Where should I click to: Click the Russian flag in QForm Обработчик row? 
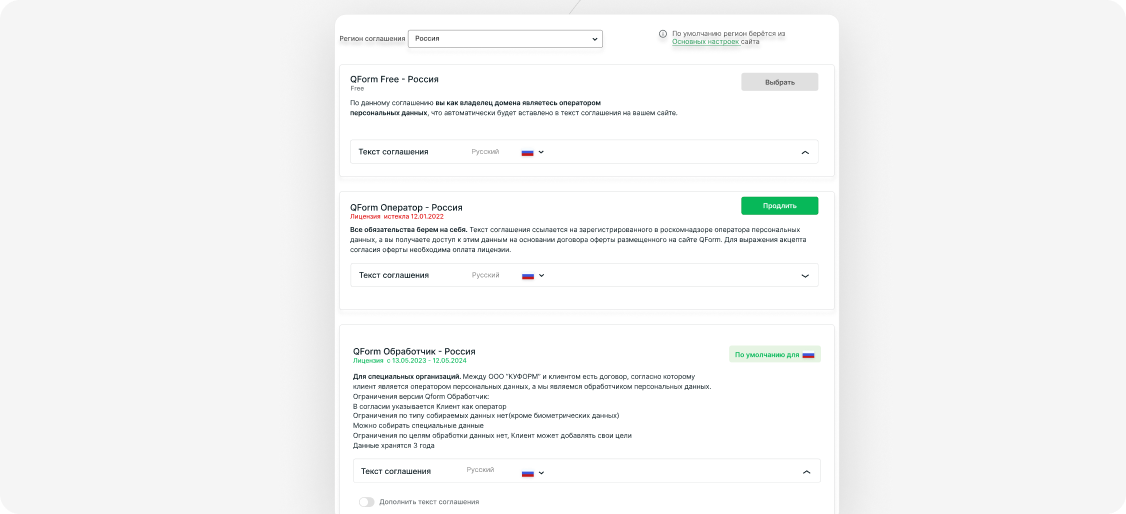528,472
